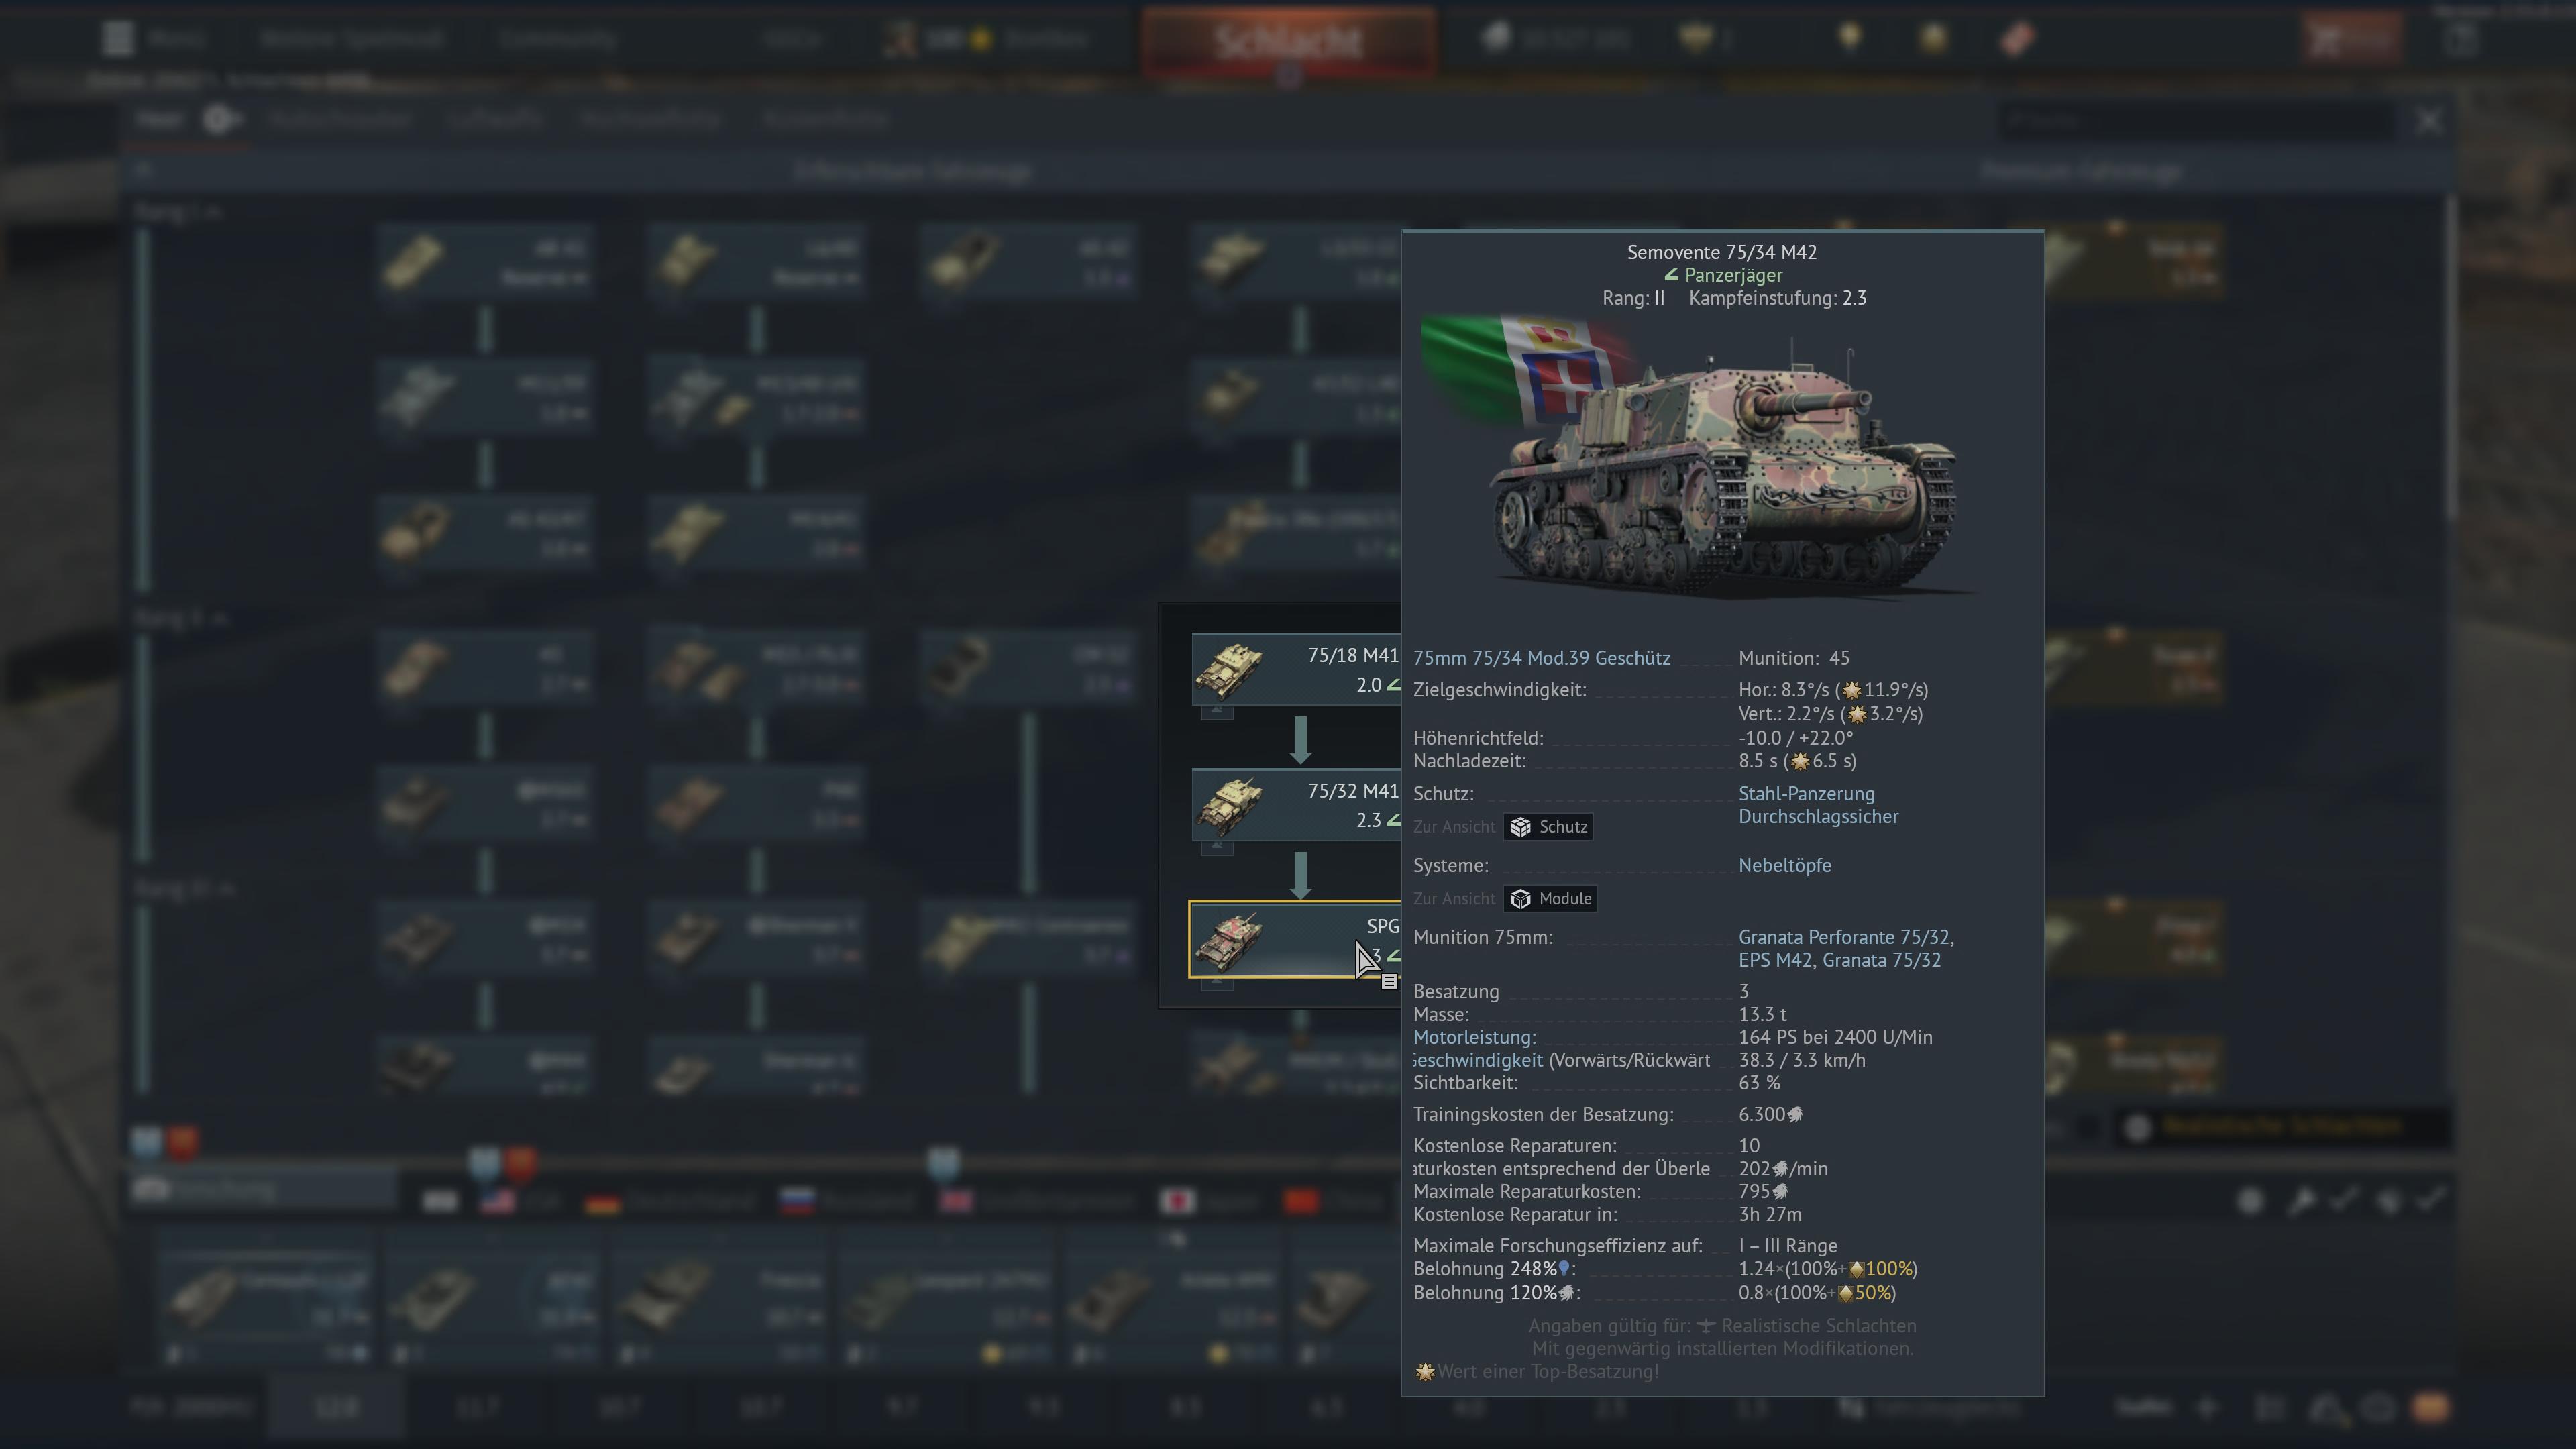2576x1449 pixels.
Task: Select the Japanese flag nation icon
Action: click(x=1177, y=1201)
